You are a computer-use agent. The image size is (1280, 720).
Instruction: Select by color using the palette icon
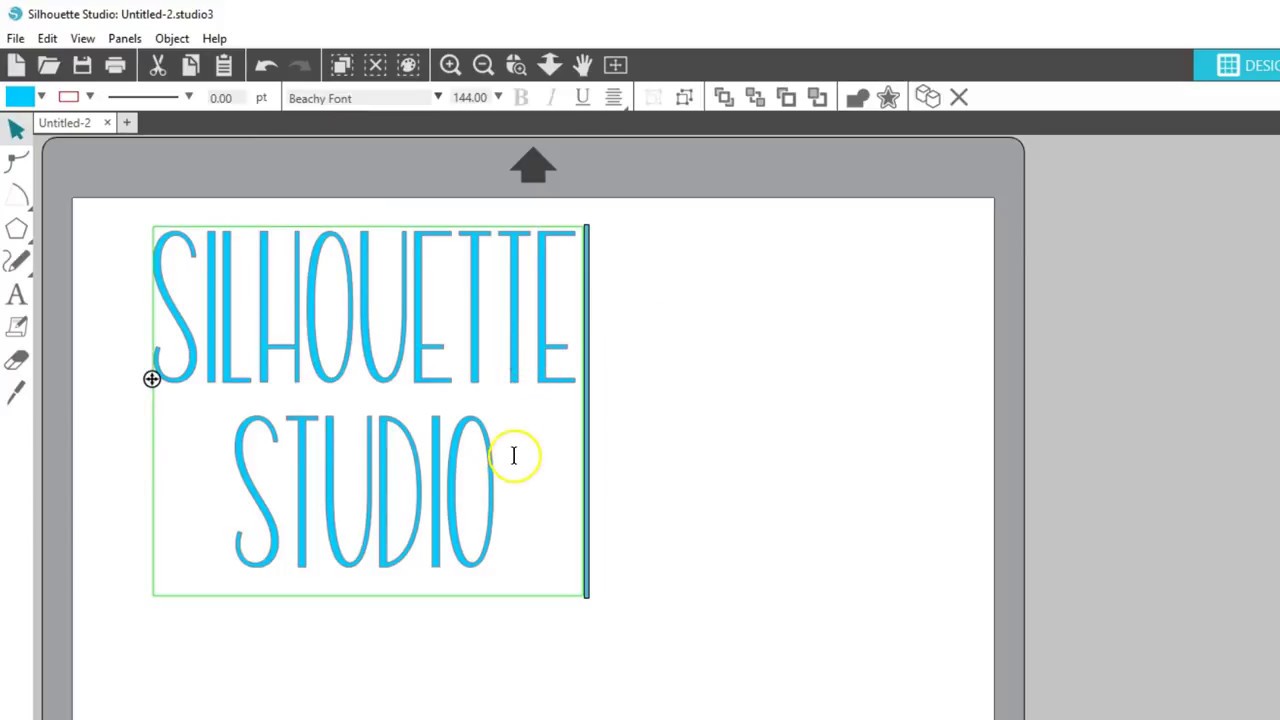pyautogui.click(x=408, y=66)
